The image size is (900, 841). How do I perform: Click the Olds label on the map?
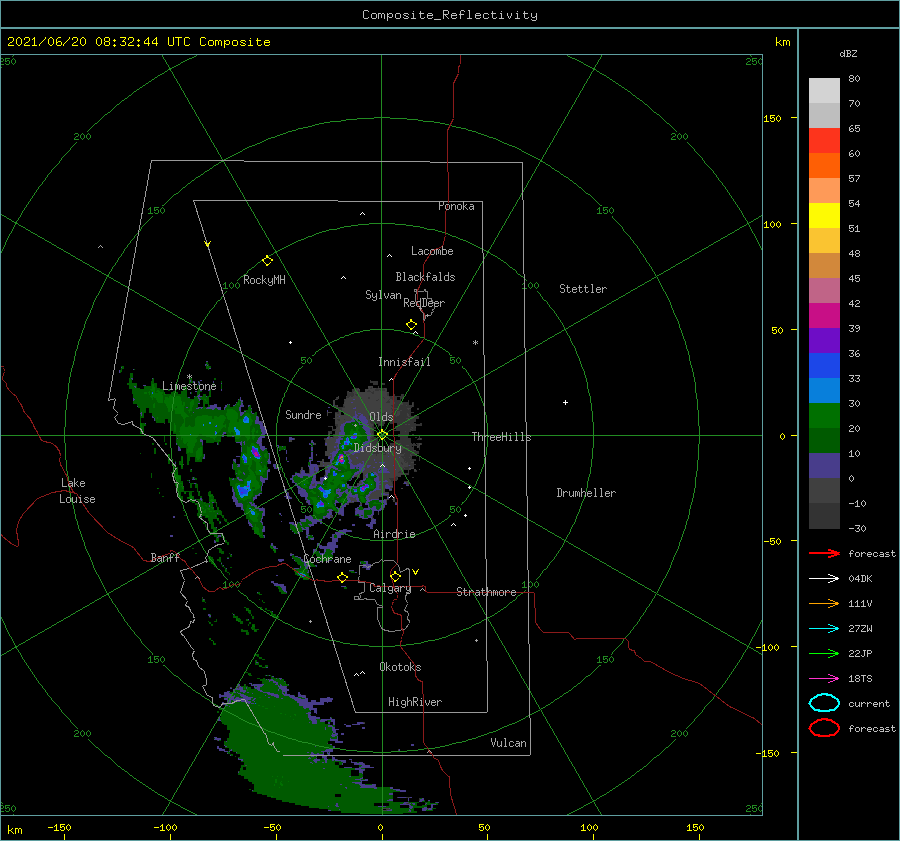pyautogui.click(x=381, y=417)
